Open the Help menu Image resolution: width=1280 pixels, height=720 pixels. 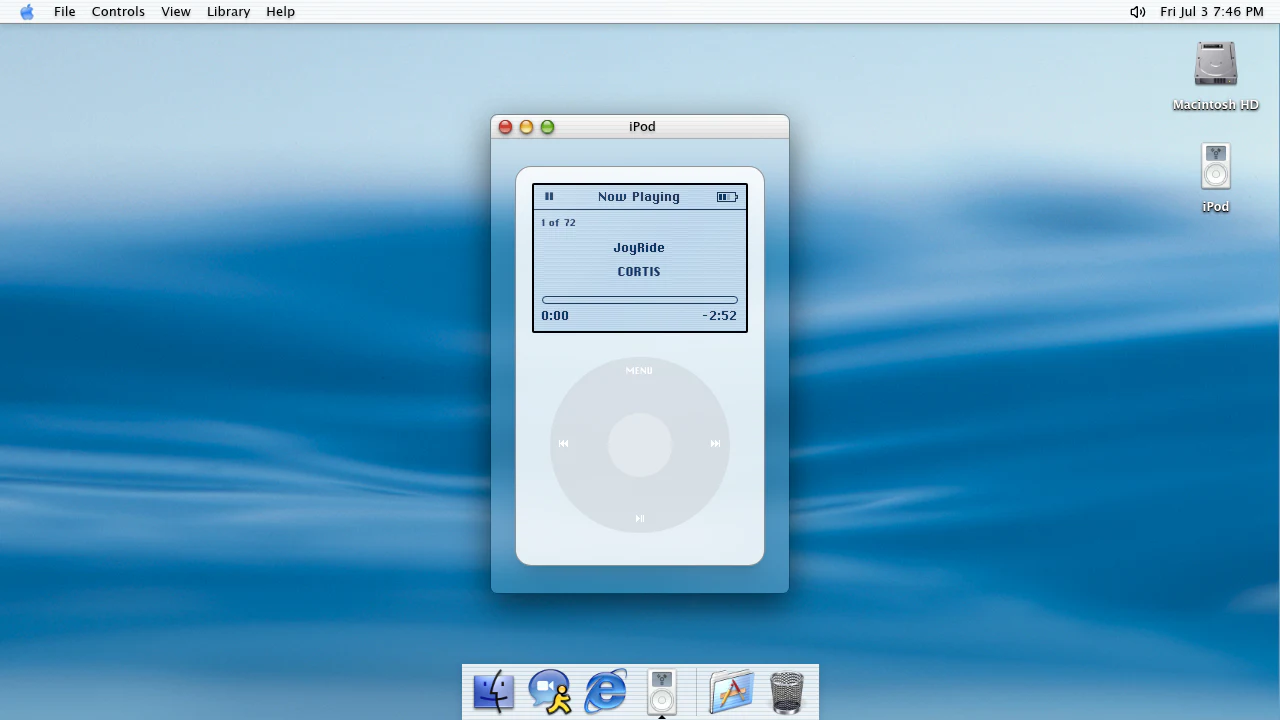(281, 12)
